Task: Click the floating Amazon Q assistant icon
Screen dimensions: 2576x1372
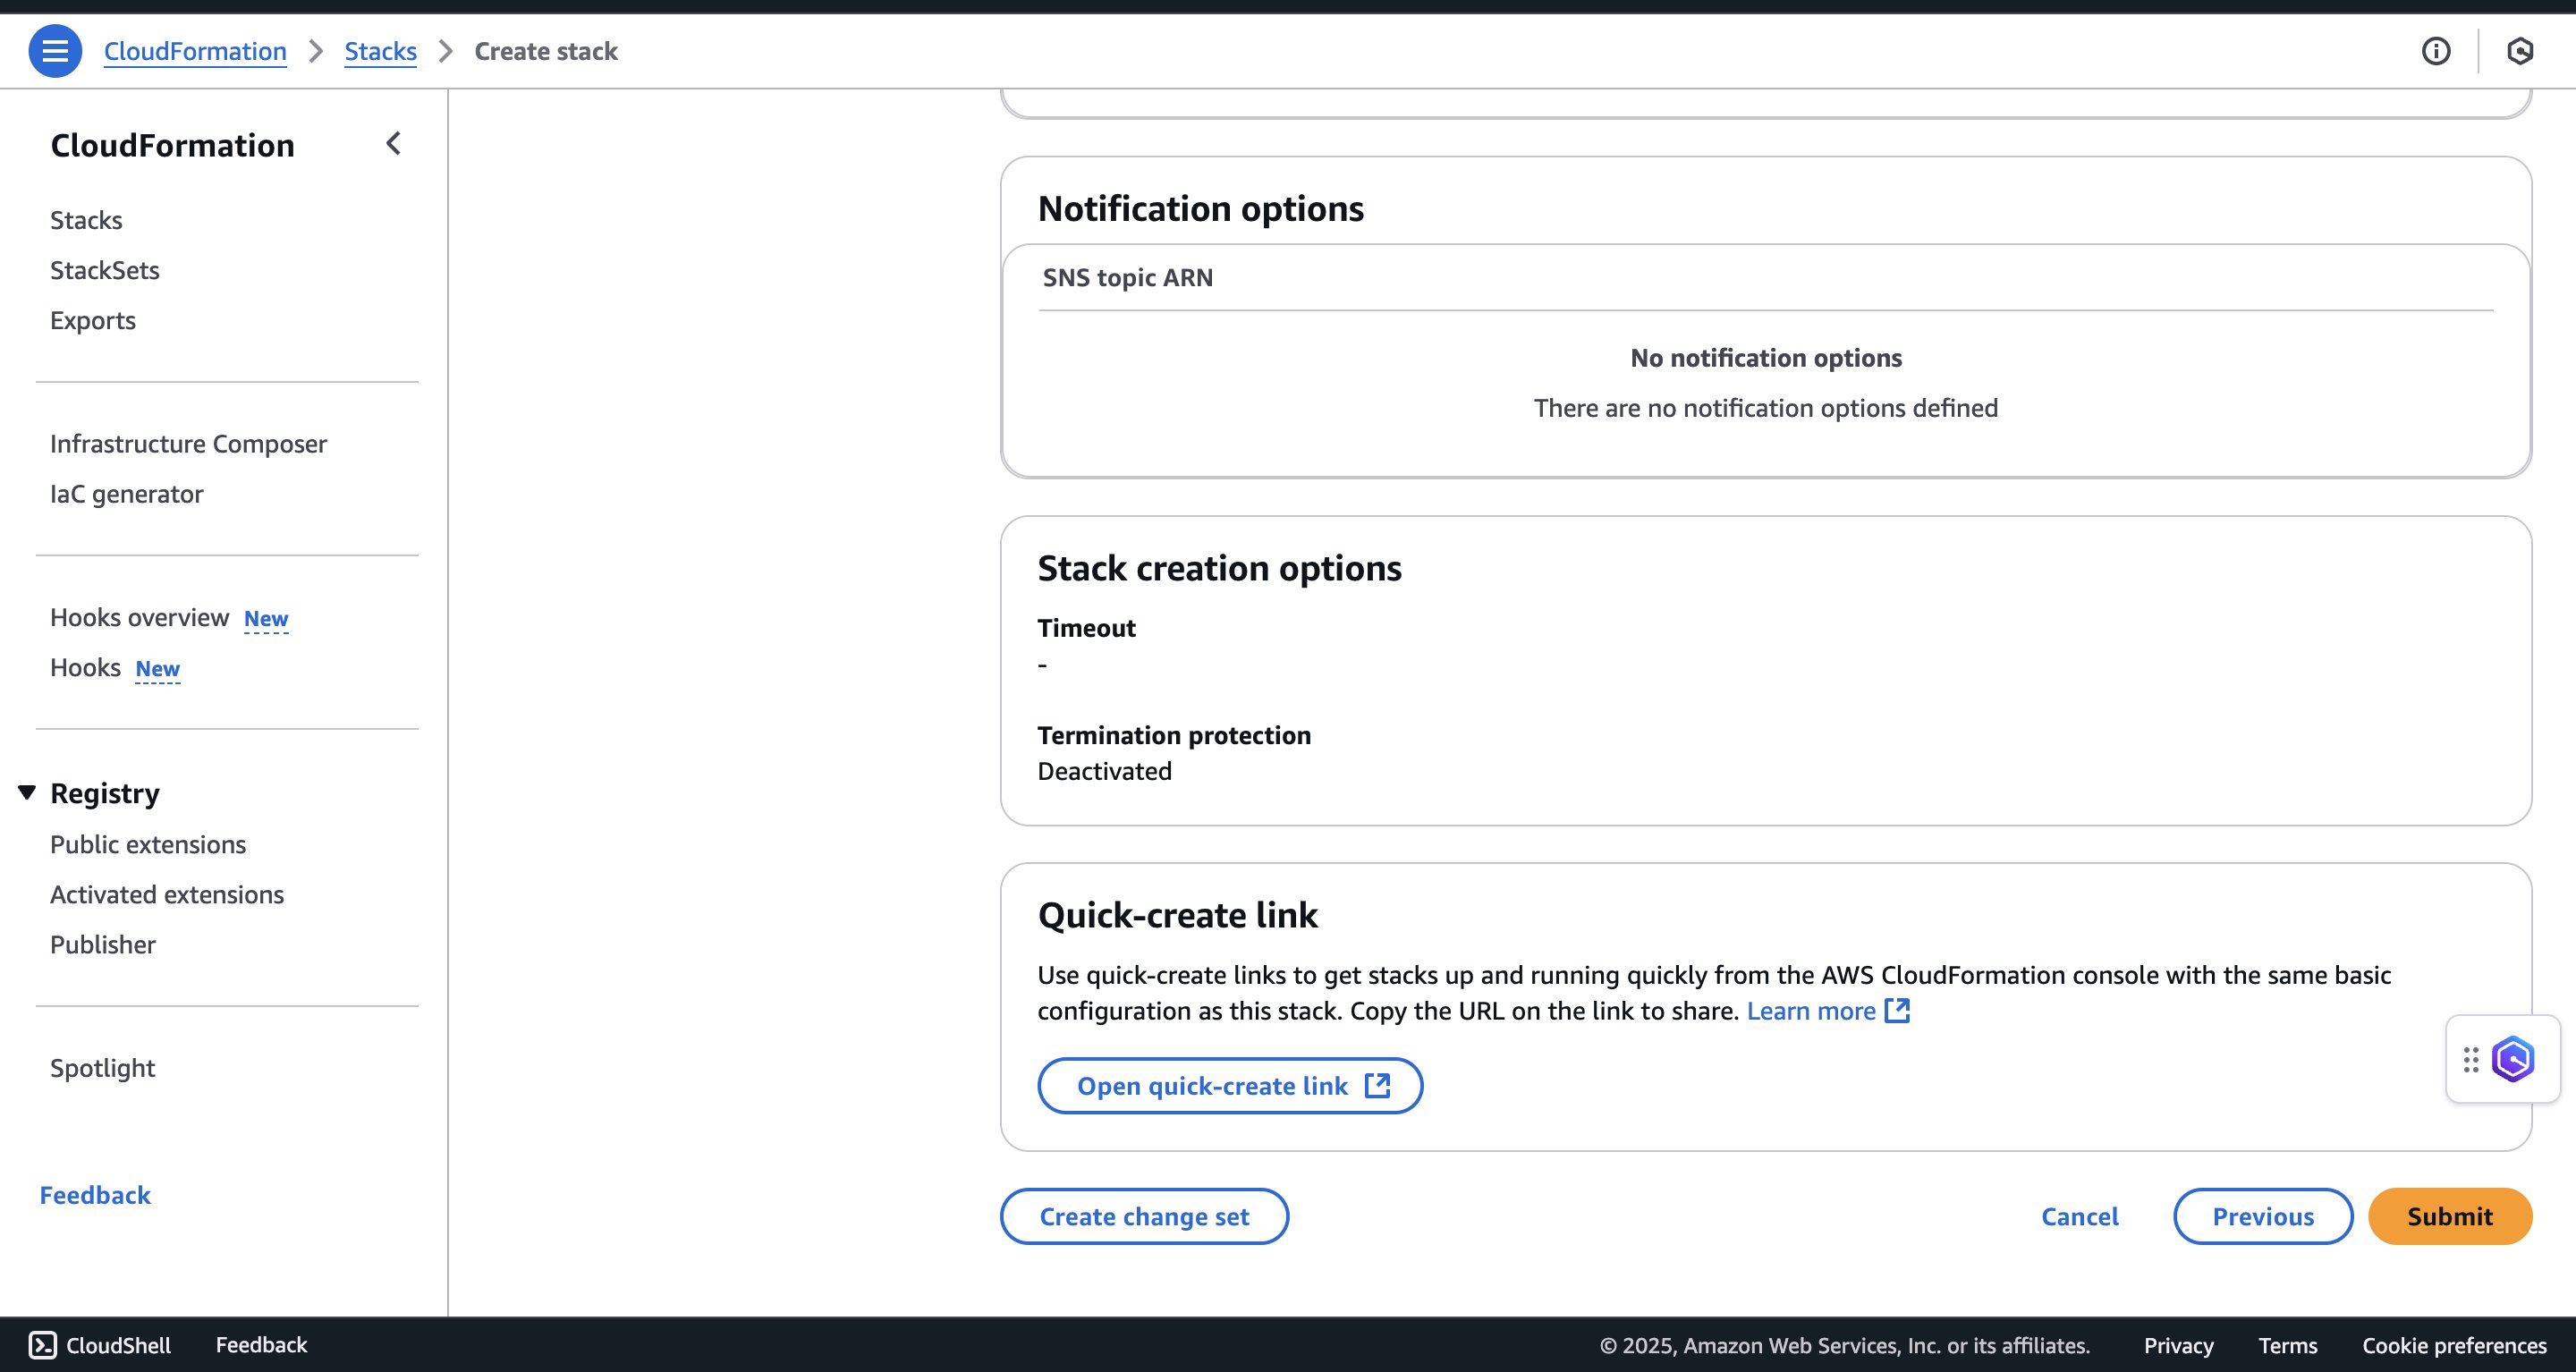Action: pyautogui.click(x=2513, y=1059)
